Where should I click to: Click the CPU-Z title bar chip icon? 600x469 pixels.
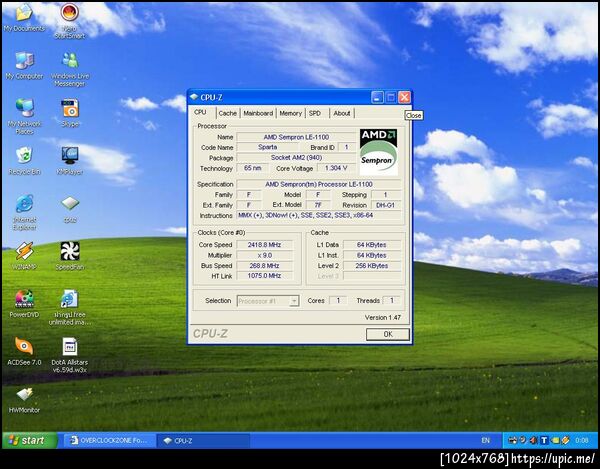[x=194, y=97]
